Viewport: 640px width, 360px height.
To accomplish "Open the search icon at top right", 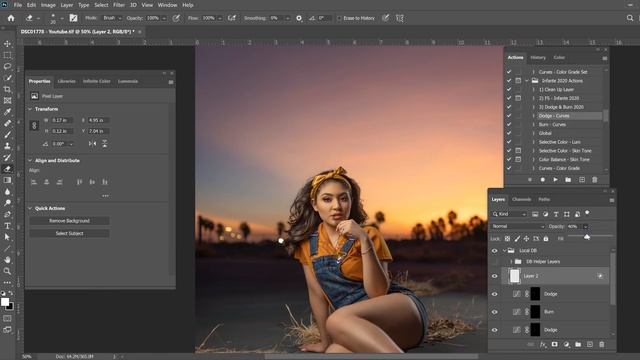I will click(x=630, y=18).
